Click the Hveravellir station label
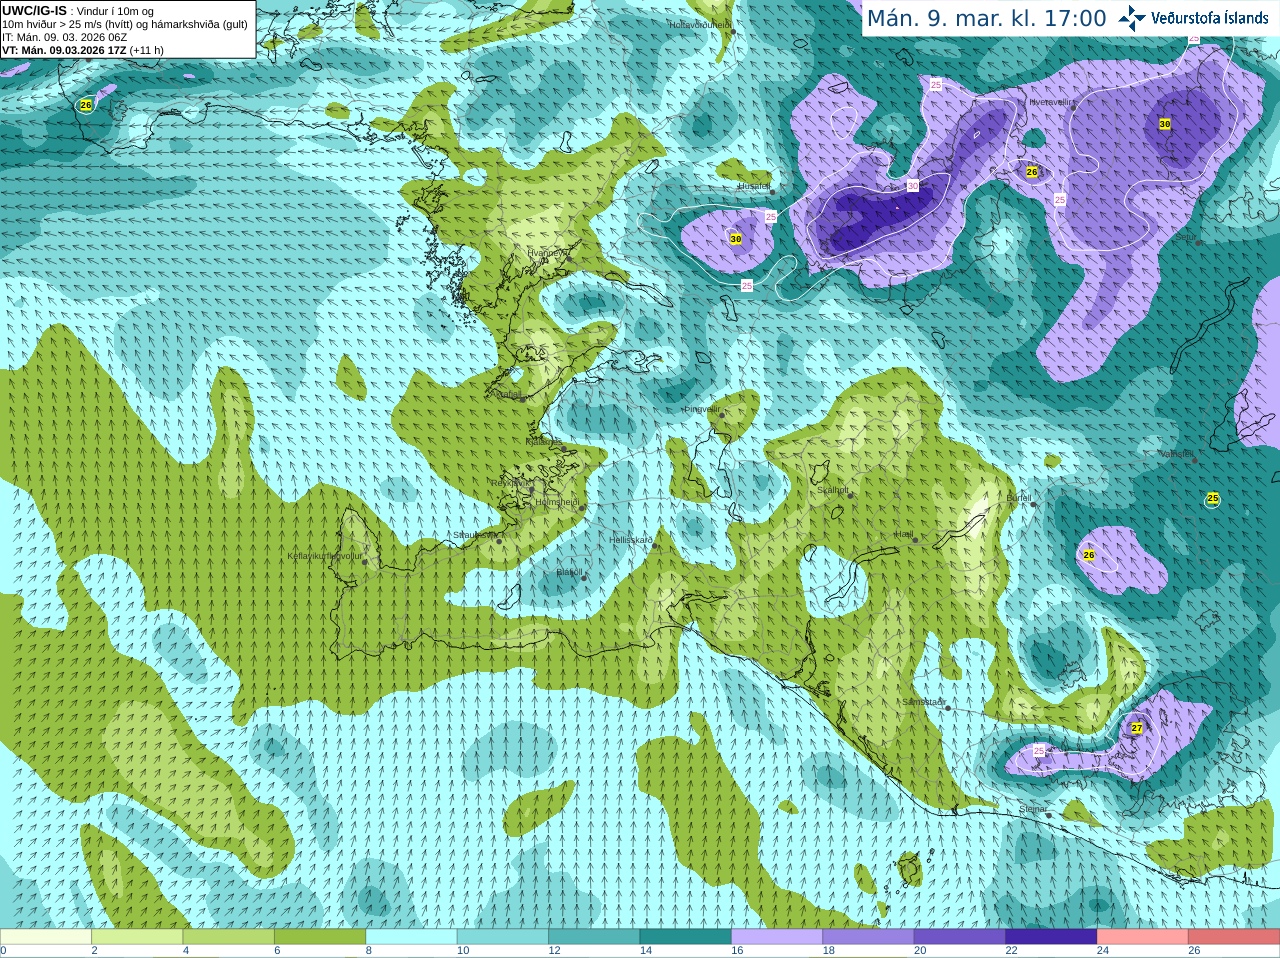 coord(1051,102)
